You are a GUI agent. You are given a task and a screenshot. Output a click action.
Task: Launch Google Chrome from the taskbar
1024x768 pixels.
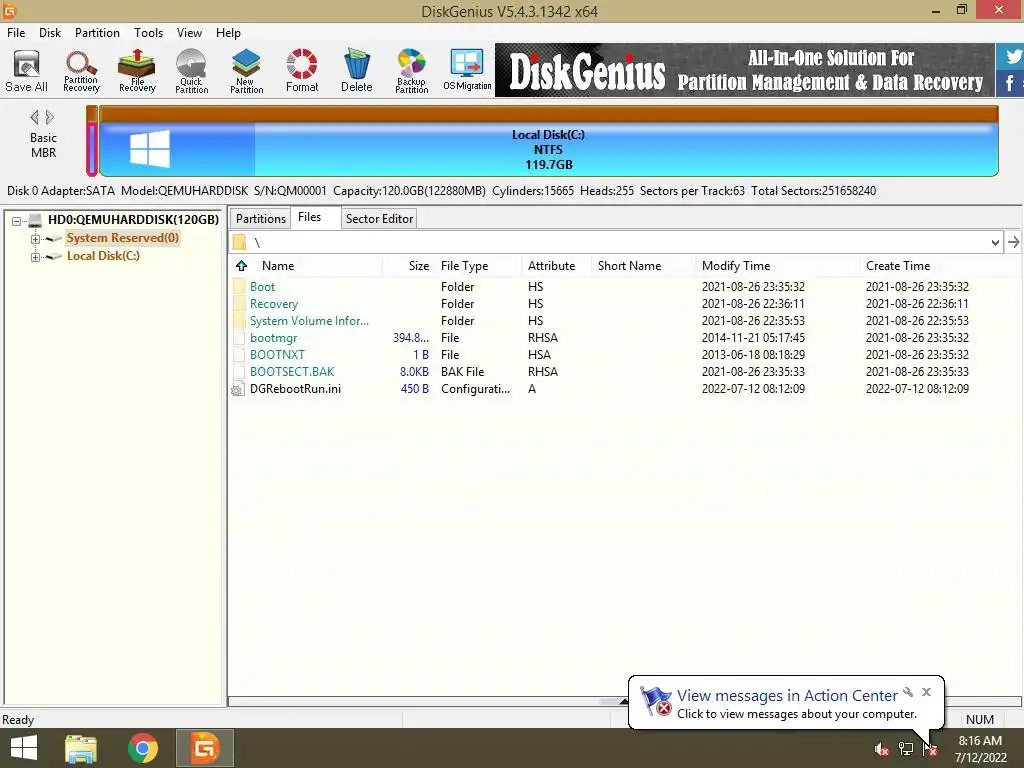tap(142, 748)
